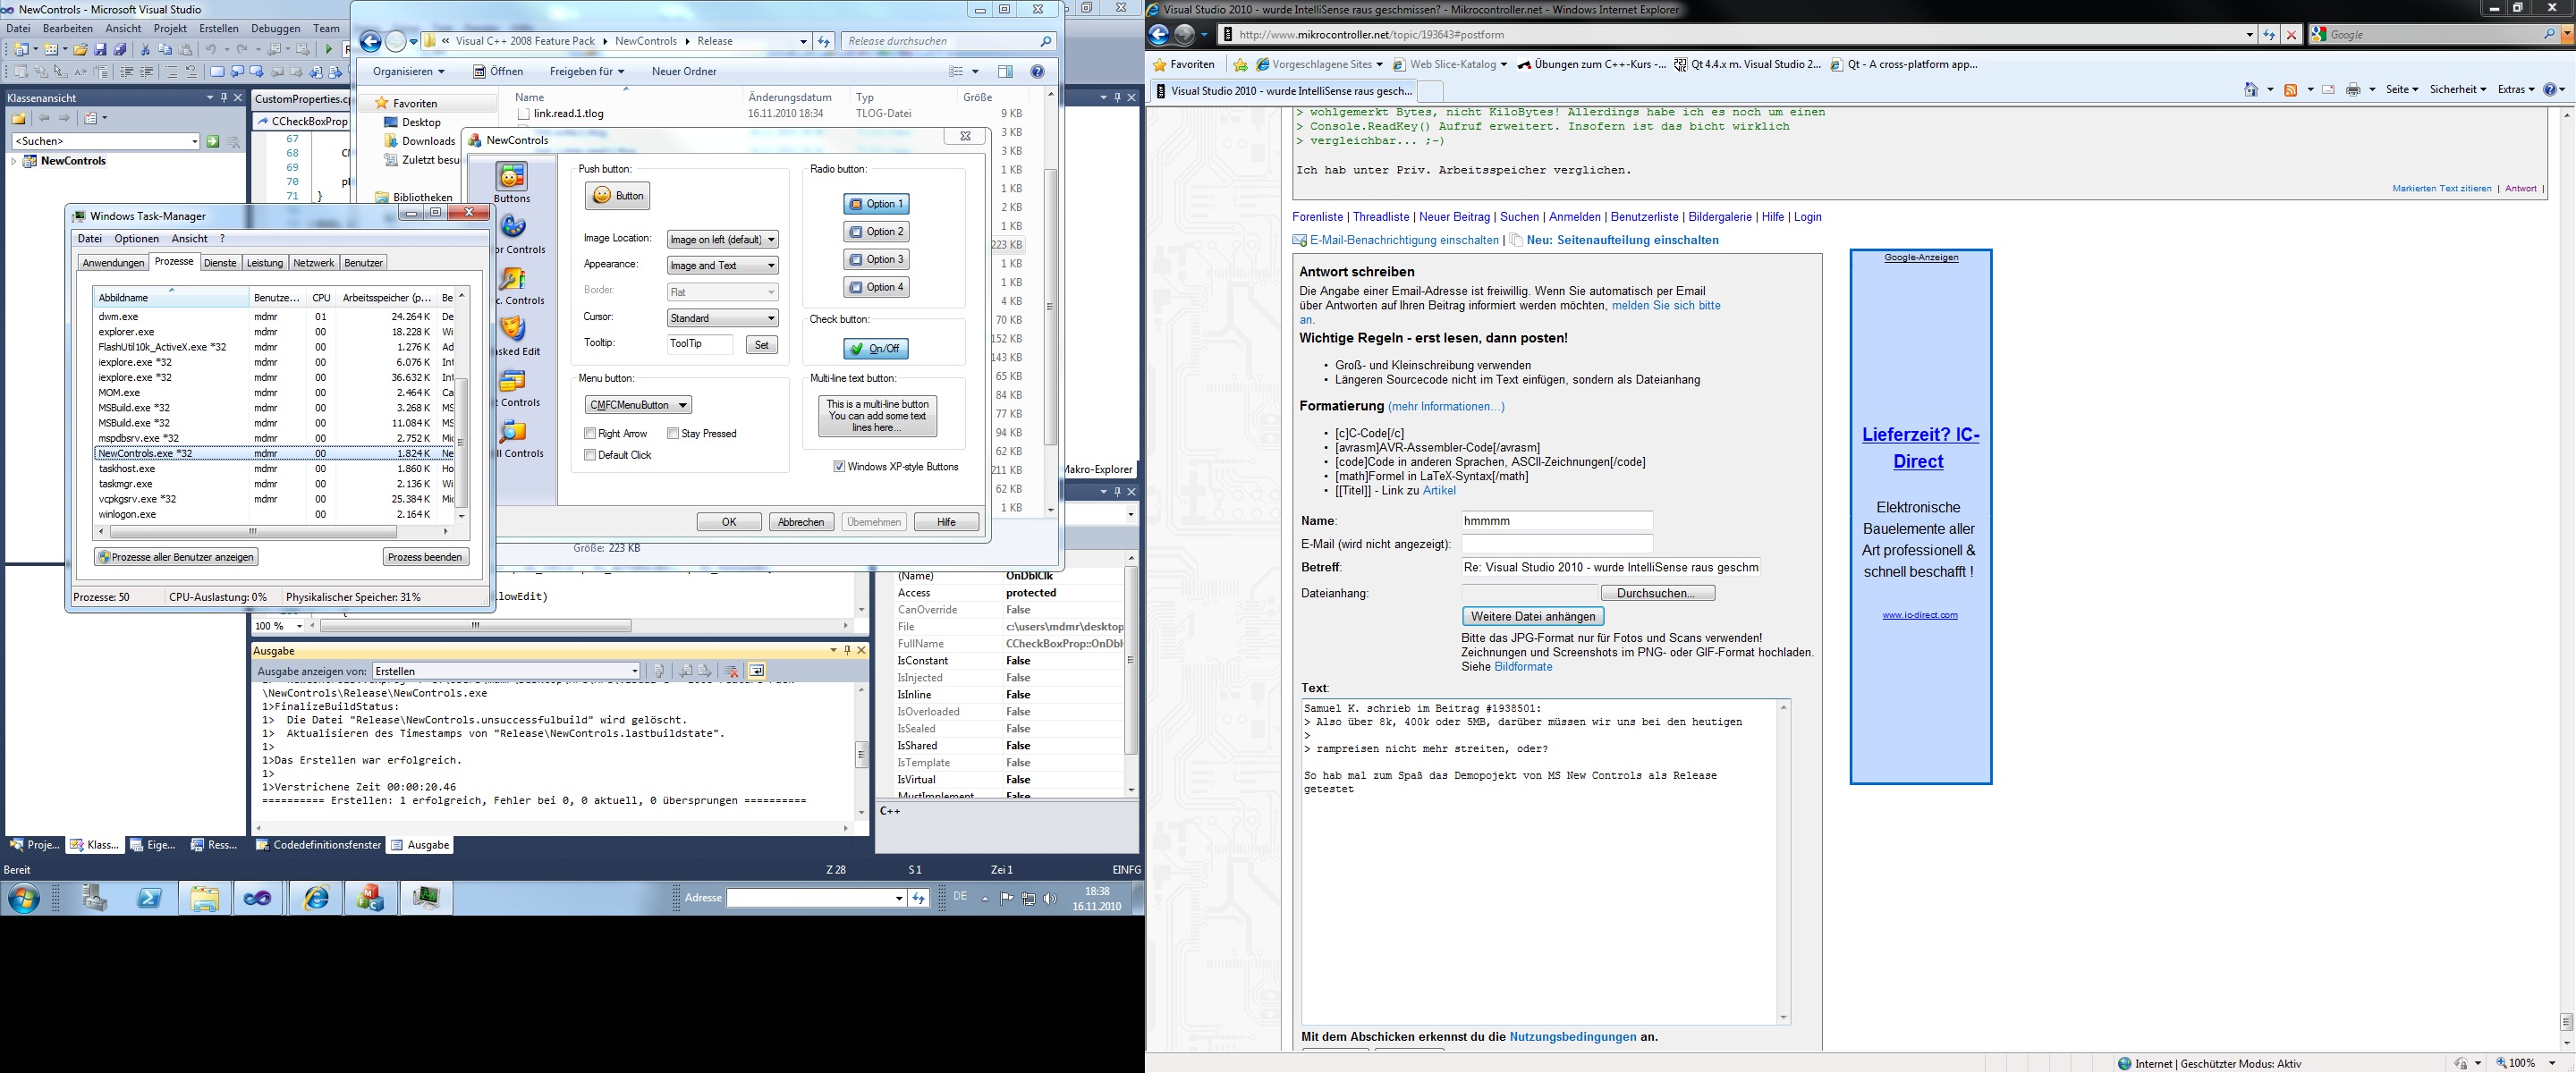Open the Cursor dropdown
Viewport: 2576px width, 1073px height.
click(x=722, y=318)
